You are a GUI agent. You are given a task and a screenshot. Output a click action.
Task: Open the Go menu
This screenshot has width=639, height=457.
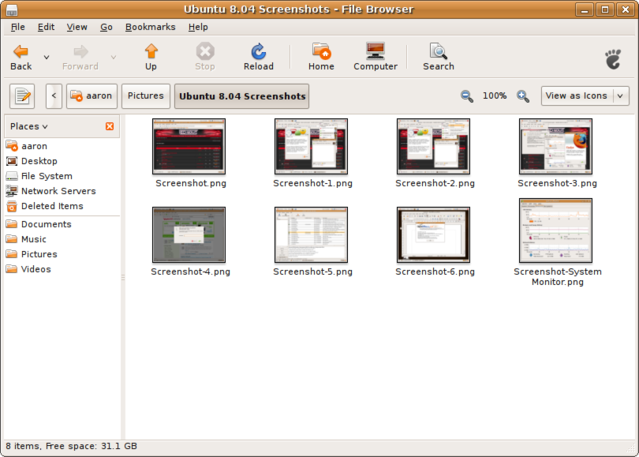pyautogui.click(x=106, y=27)
